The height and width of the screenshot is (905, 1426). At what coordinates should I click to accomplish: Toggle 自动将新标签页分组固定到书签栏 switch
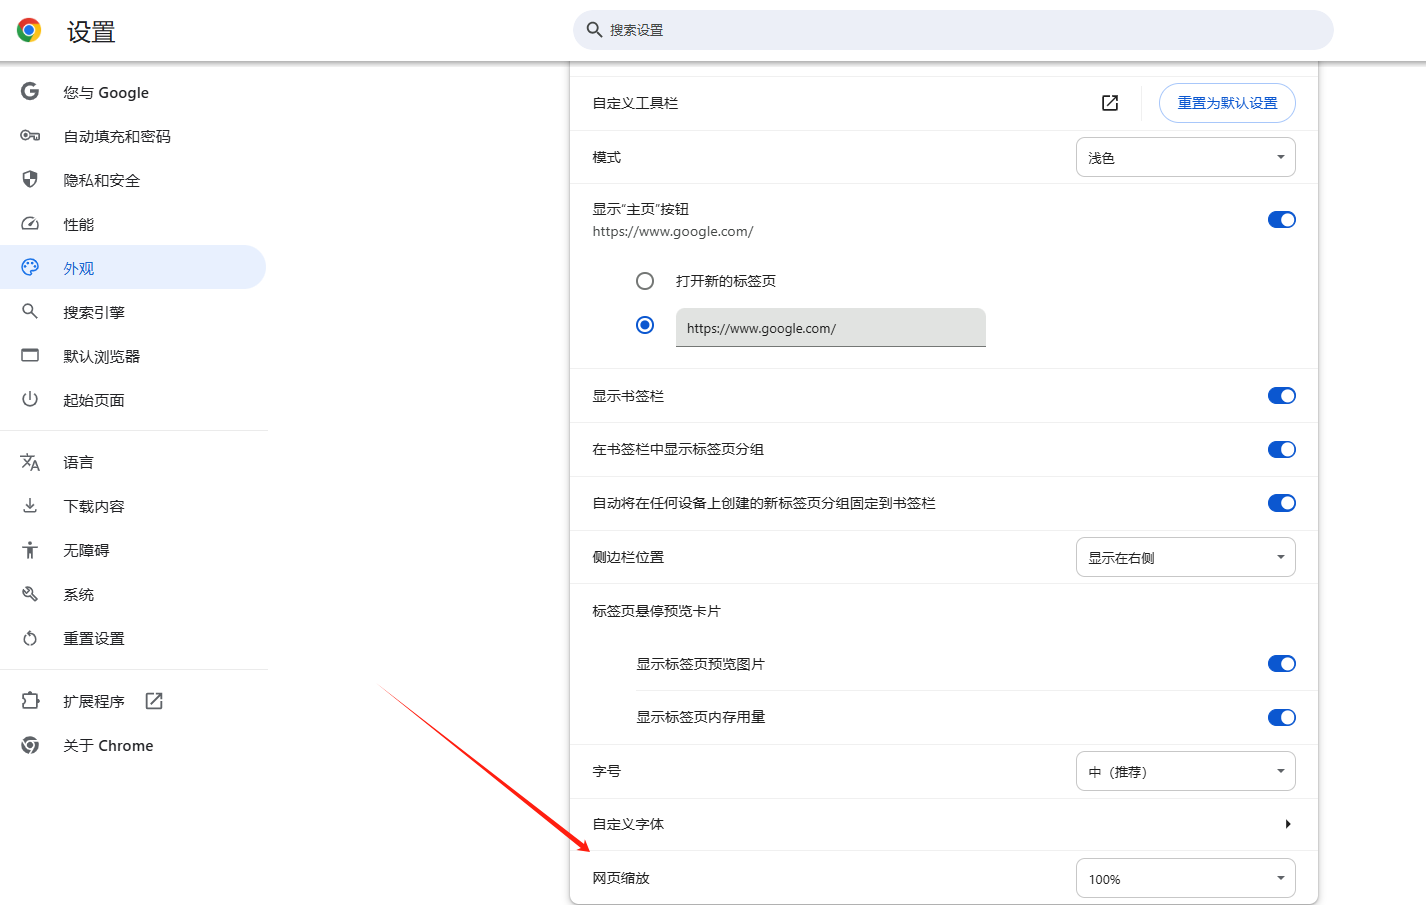(1281, 503)
